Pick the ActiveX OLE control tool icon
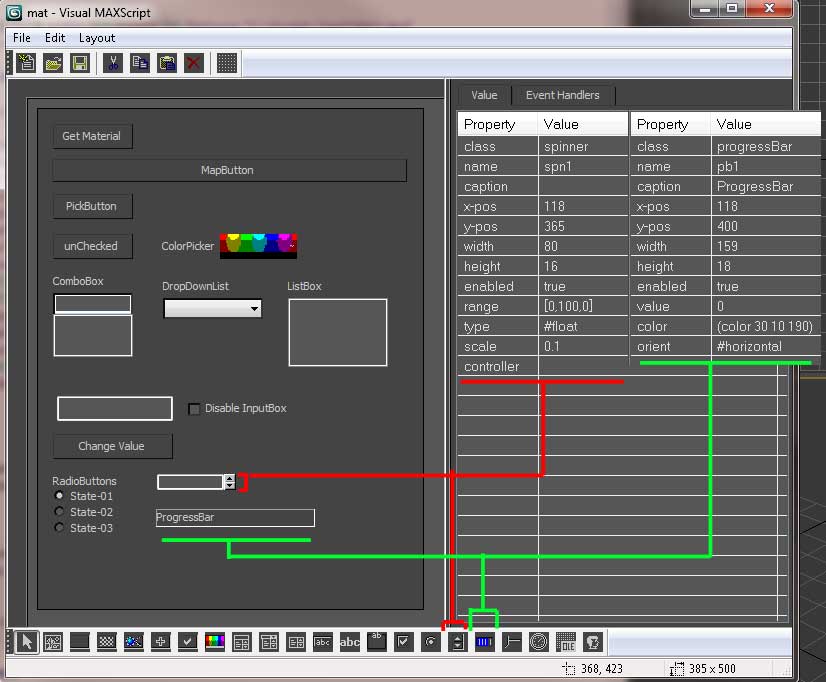Viewport: 826px width, 682px height. click(566, 641)
